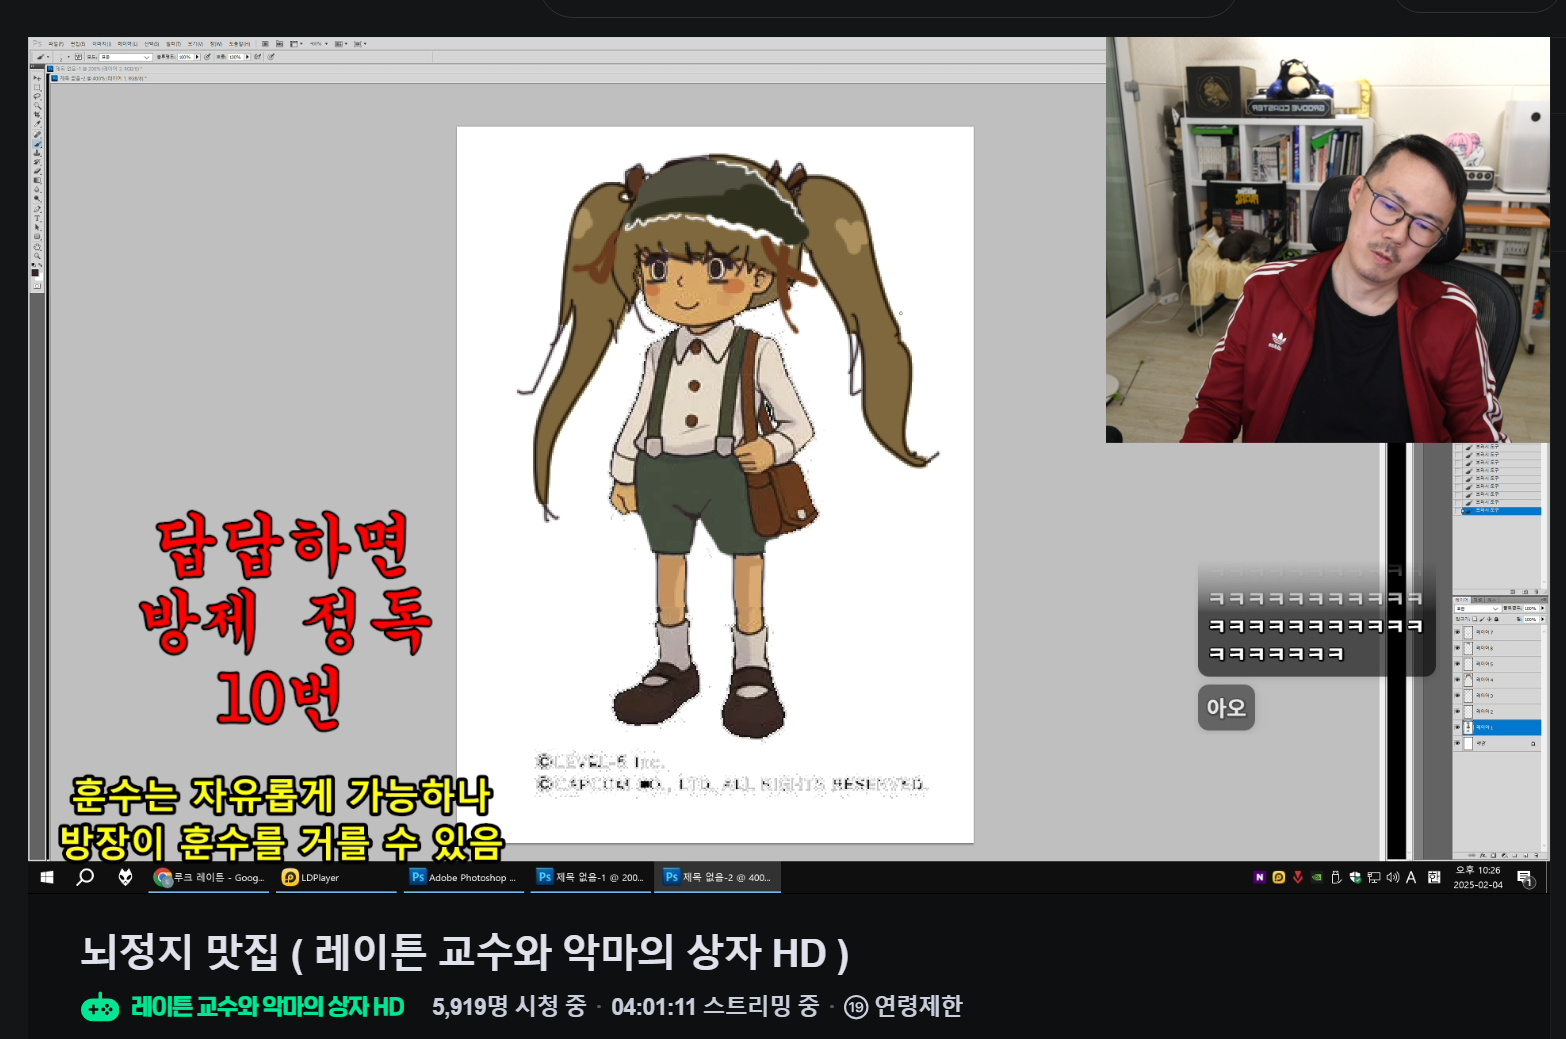This screenshot has width=1566, height=1039.
Task: Open LDPlayer from the taskbar
Action: click(336, 877)
